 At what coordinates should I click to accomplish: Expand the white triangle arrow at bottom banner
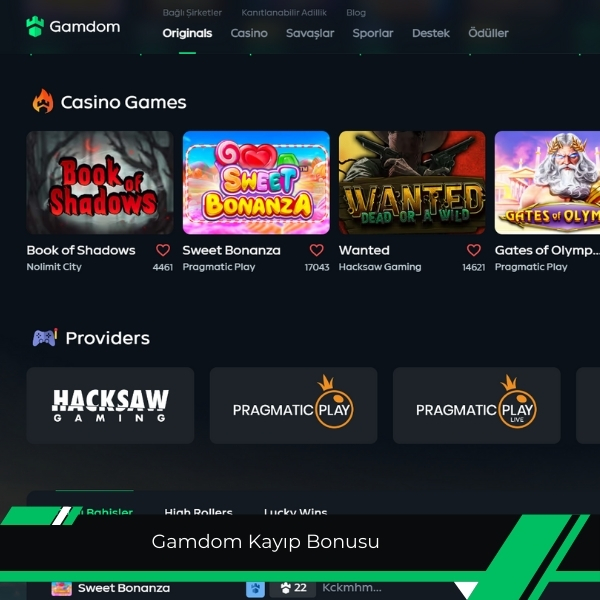(466, 590)
